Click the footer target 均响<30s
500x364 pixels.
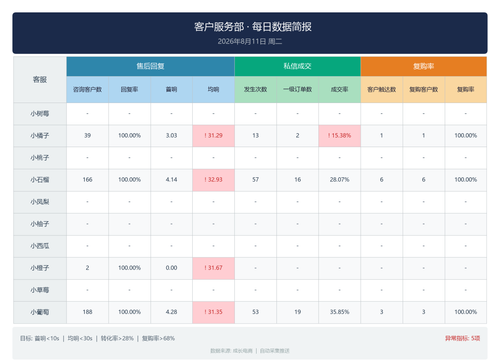coord(80,338)
